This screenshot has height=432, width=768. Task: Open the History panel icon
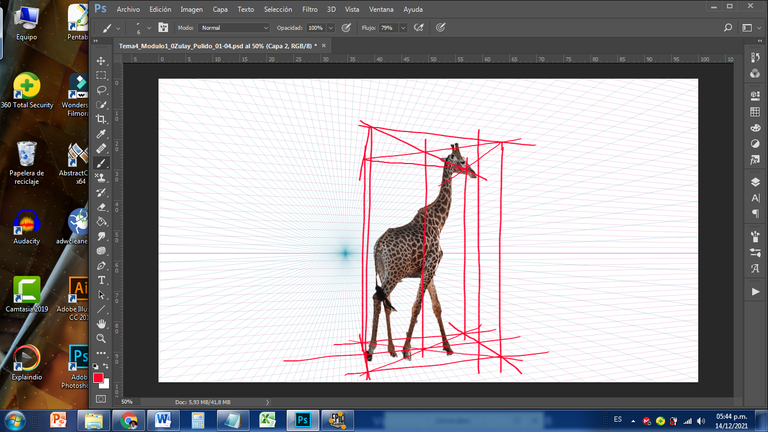click(755, 57)
